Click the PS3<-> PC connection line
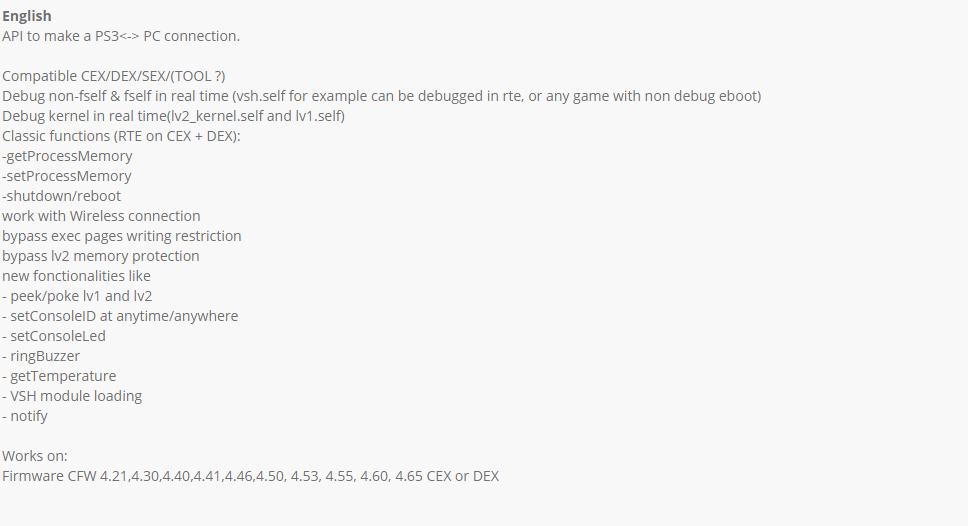The width and height of the screenshot is (968, 526). pos(121,36)
